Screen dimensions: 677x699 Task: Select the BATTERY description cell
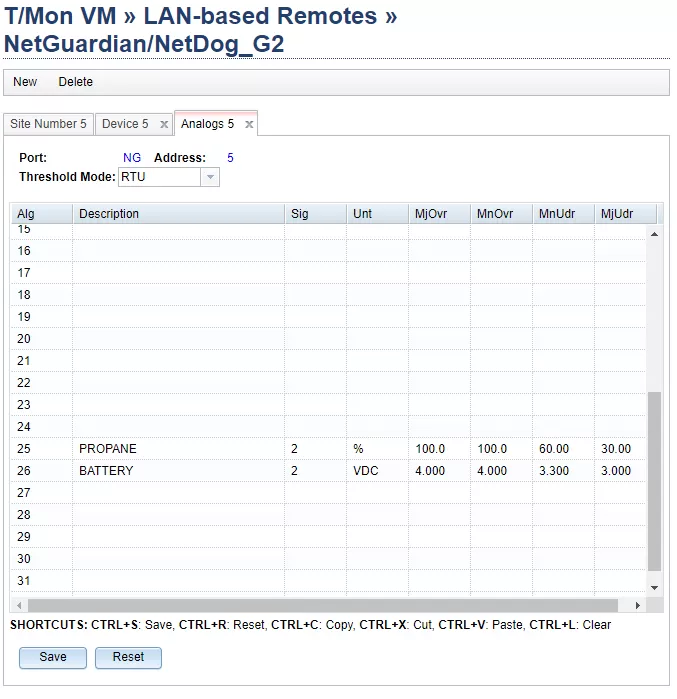177,471
